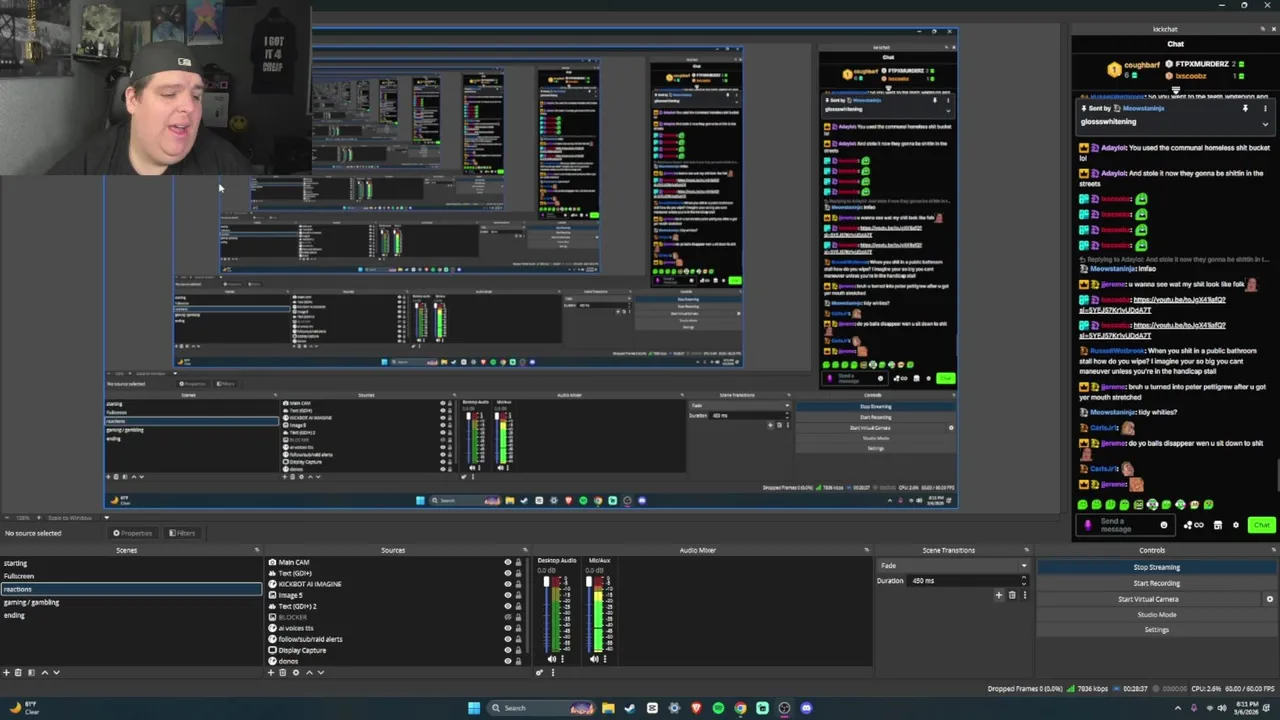The width and height of the screenshot is (1280, 720).
Task: Toggle visibility of KICKBOT AI IMAGINE source
Action: (507, 584)
